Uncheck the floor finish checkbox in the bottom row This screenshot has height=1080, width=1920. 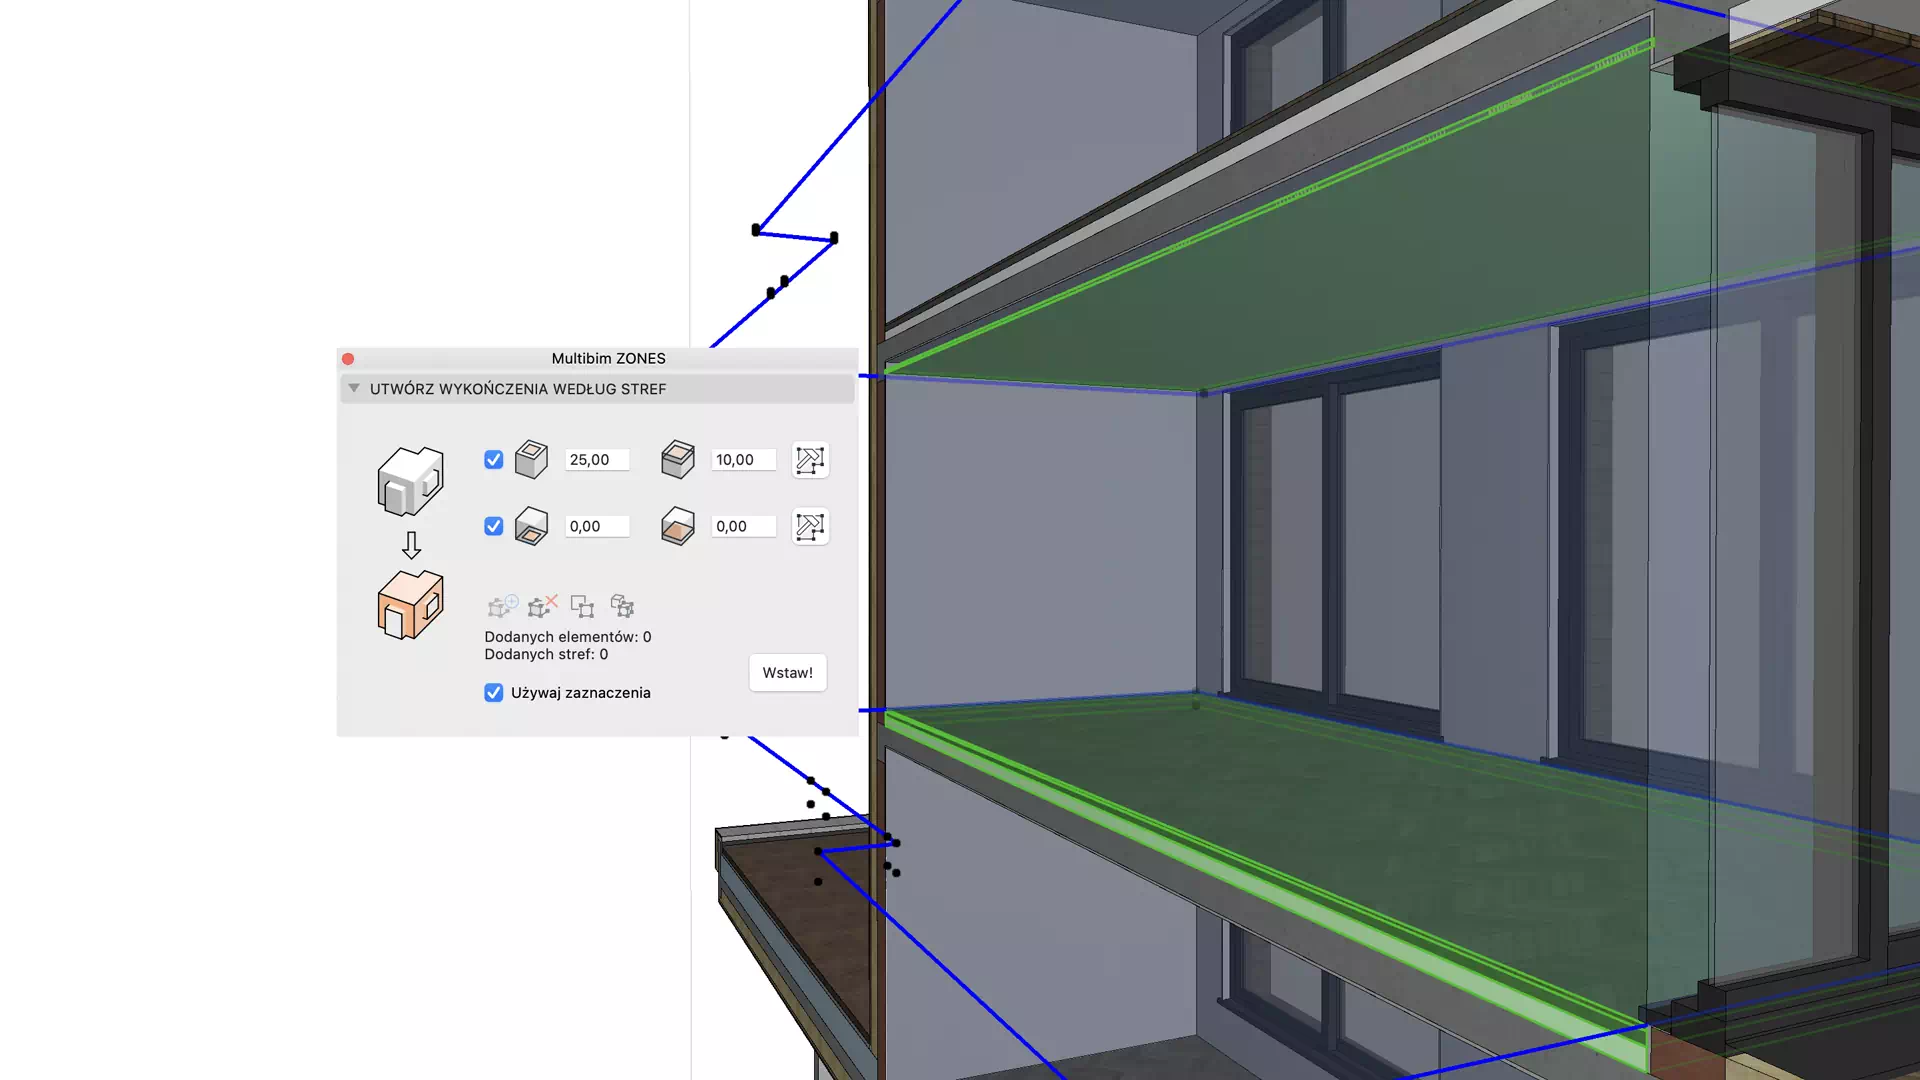(494, 526)
